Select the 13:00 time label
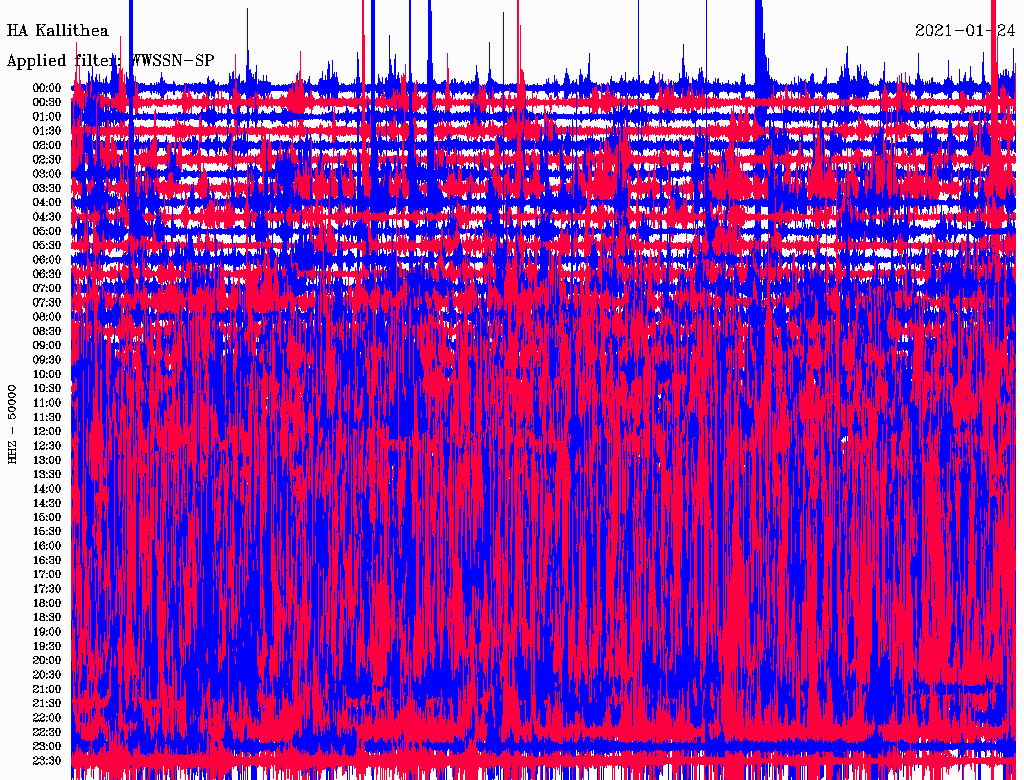1024x780 pixels. pyautogui.click(x=47, y=460)
